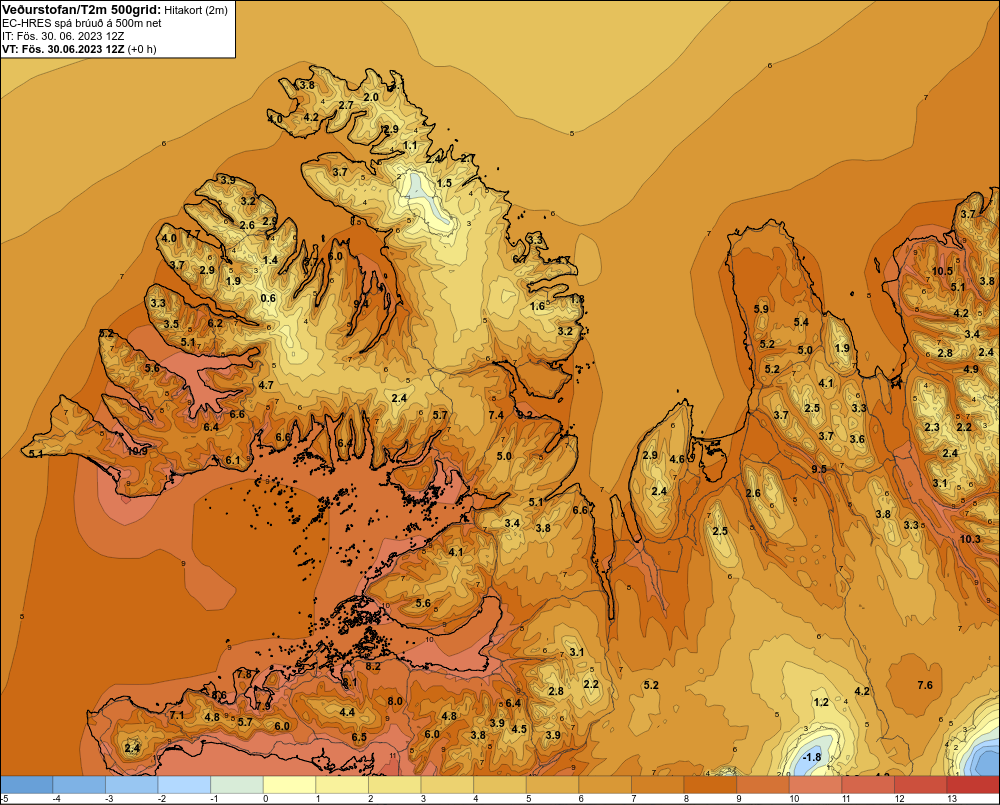Screen dimensions: 1000x805
Task: Click the legend color swatch between 12 and 13
Action: click(921, 784)
